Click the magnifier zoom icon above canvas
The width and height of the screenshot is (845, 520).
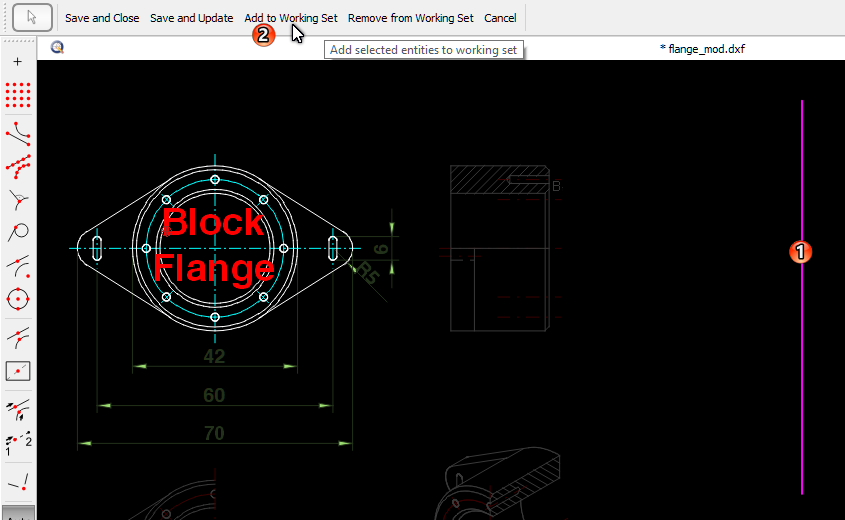click(x=57, y=48)
